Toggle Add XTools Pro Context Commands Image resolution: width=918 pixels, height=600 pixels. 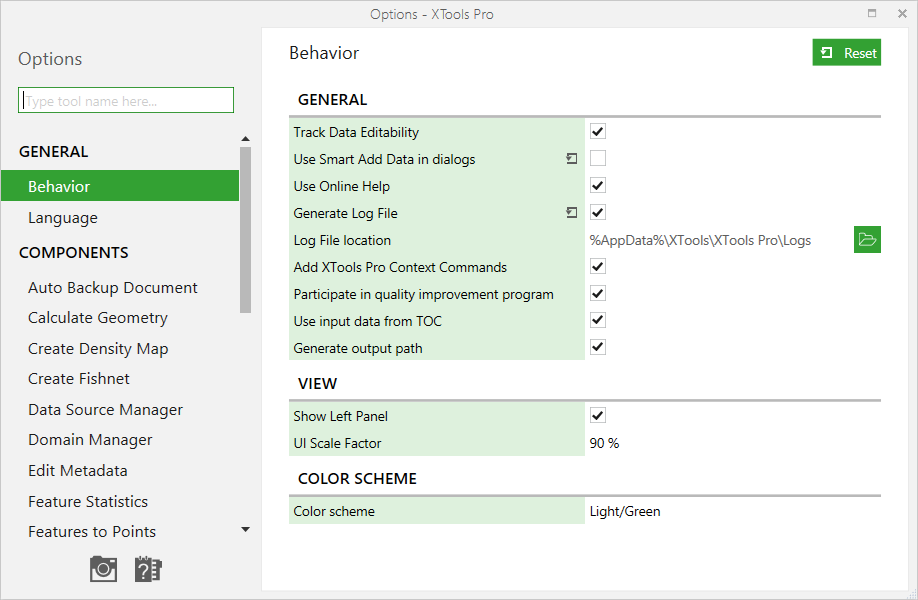click(x=598, y=267)
